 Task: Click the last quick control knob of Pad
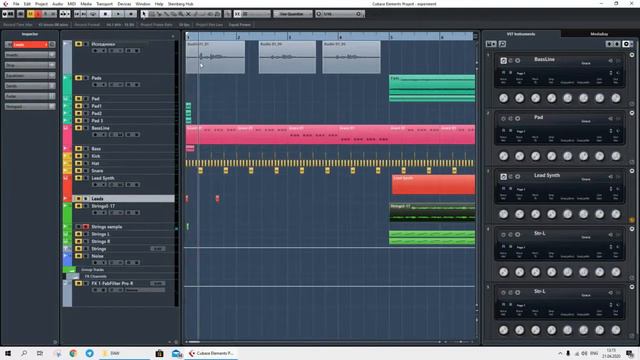616,156
